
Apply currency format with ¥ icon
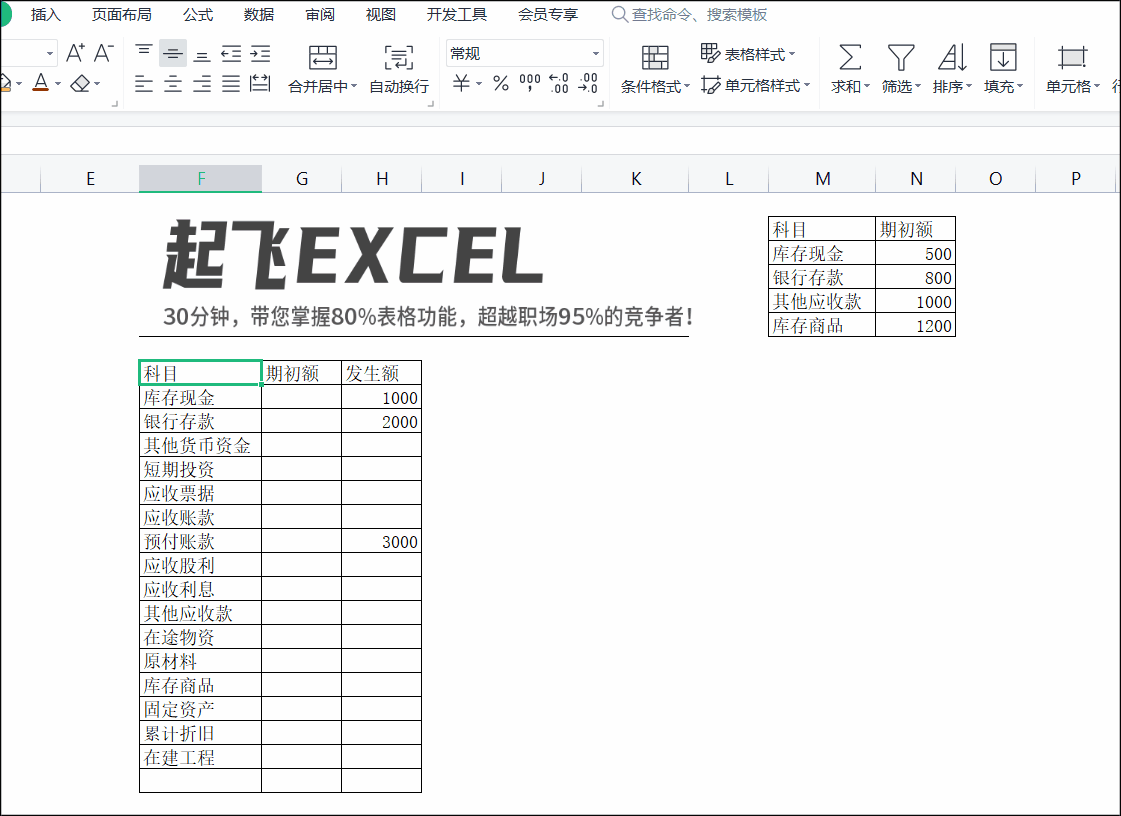click(x=461, y=84)
